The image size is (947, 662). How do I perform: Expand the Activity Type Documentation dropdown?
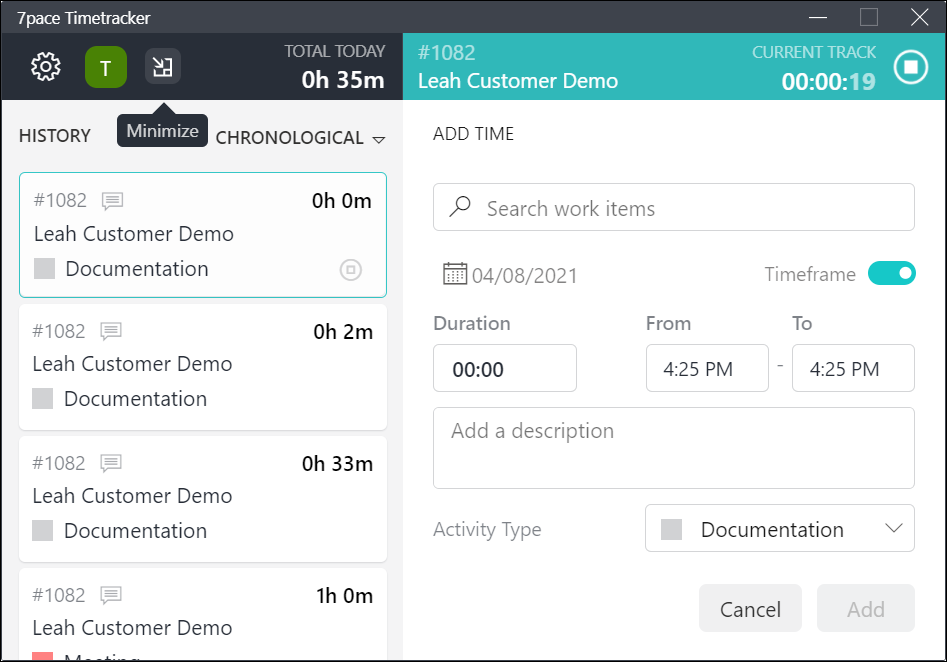click(x=780, y=529)
